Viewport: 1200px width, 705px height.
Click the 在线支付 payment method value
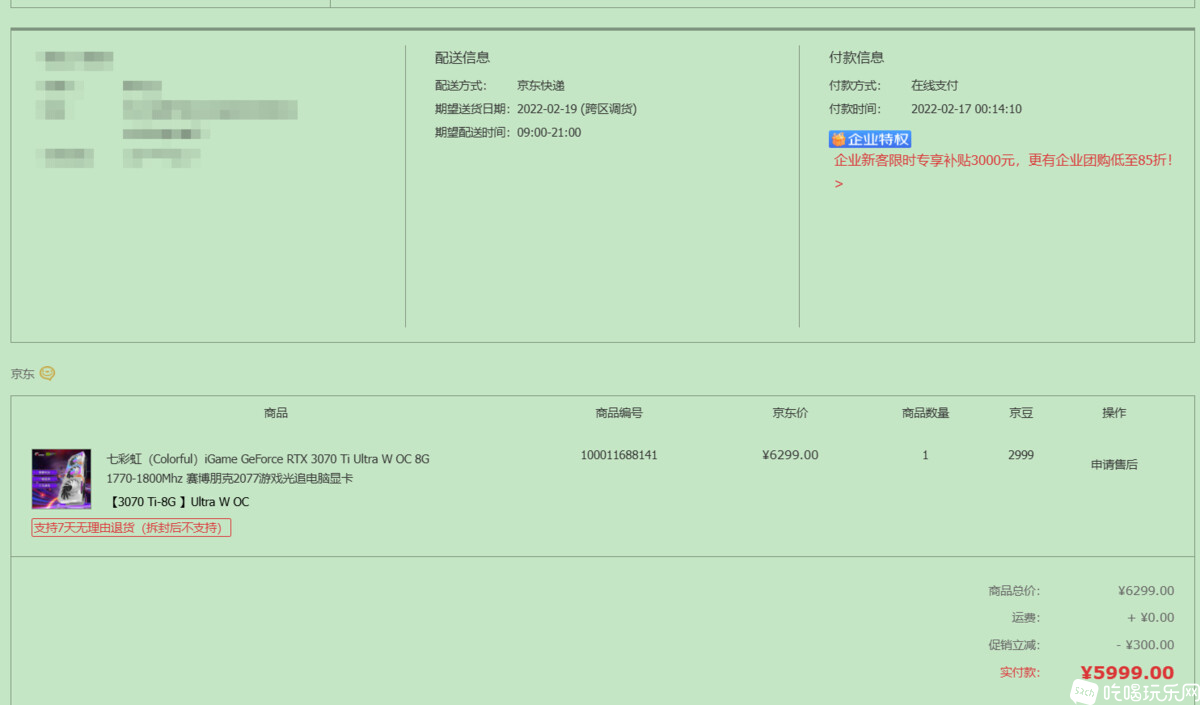pos(934,86)
